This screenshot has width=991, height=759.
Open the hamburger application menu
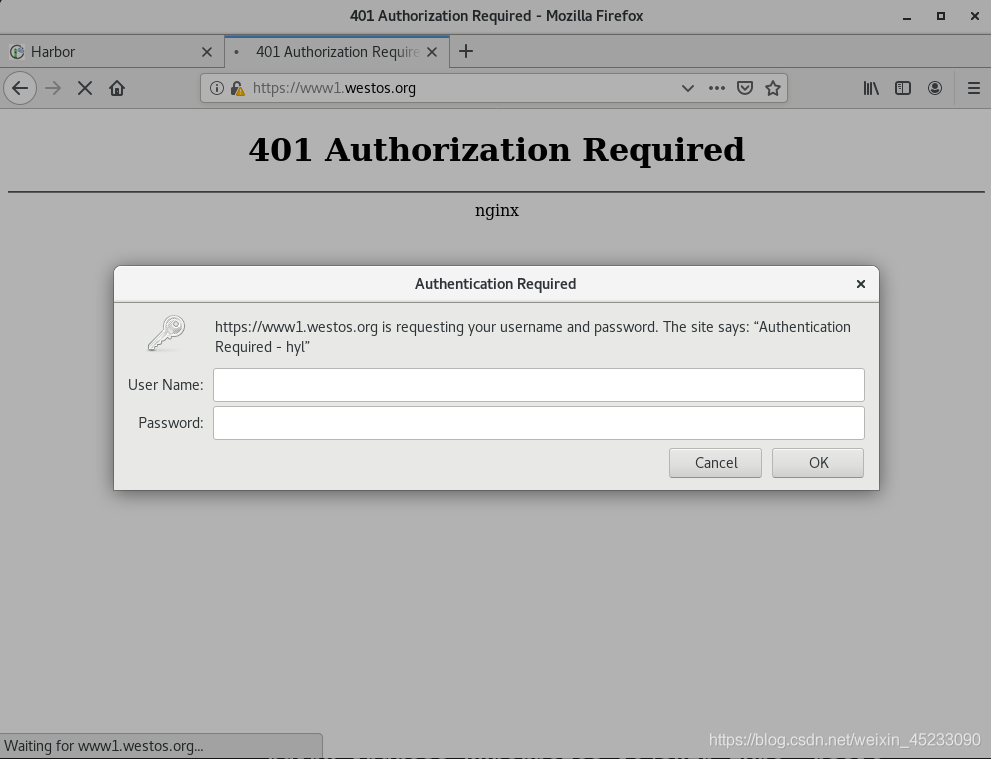pos(974,88)
